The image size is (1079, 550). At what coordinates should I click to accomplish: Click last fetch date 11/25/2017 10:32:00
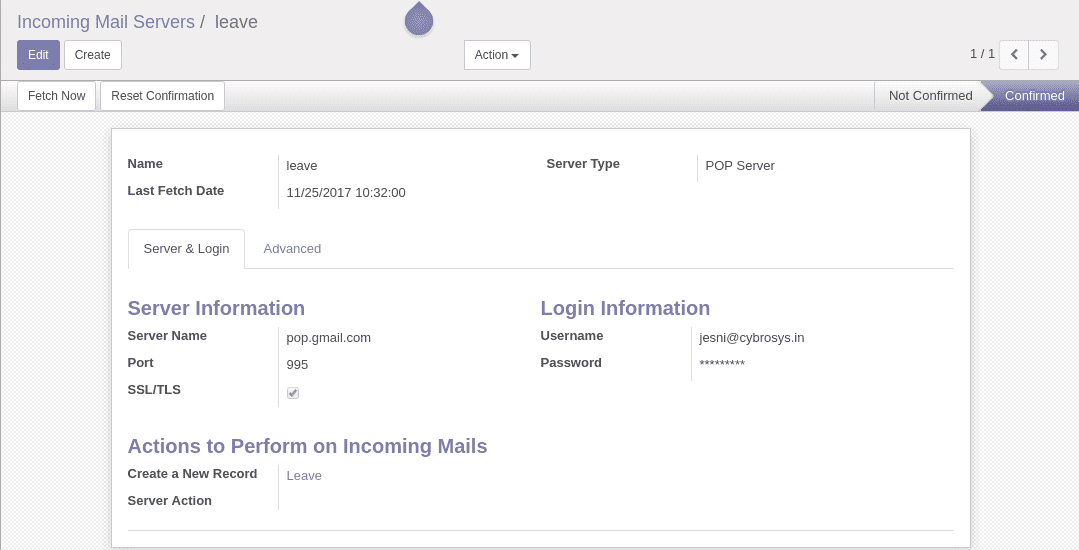pyautogui.click(x=346, y=193)
